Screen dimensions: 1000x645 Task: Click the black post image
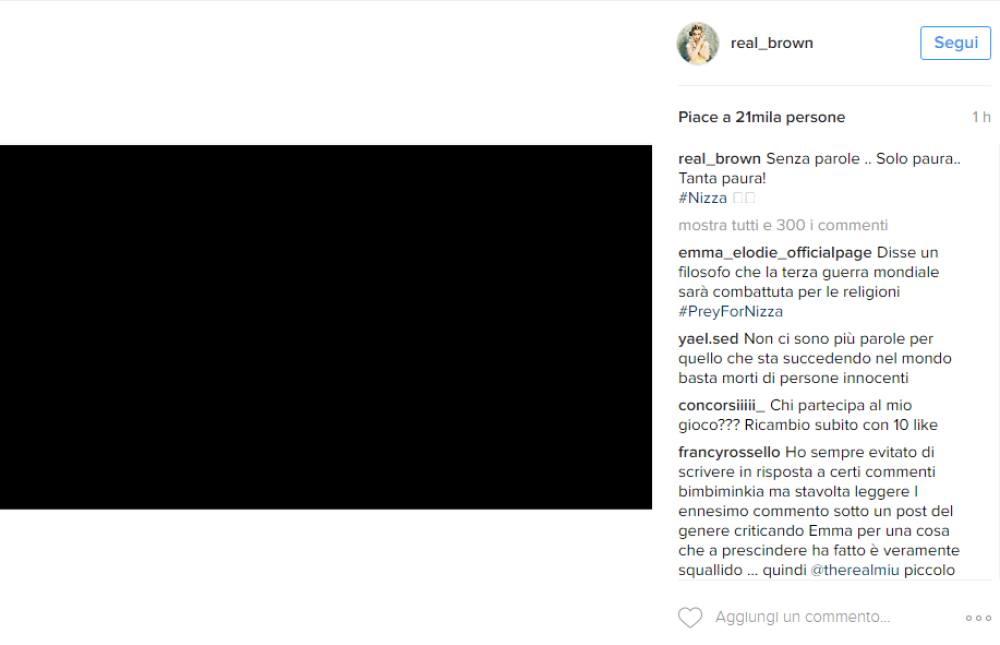[x=326, y=327]
